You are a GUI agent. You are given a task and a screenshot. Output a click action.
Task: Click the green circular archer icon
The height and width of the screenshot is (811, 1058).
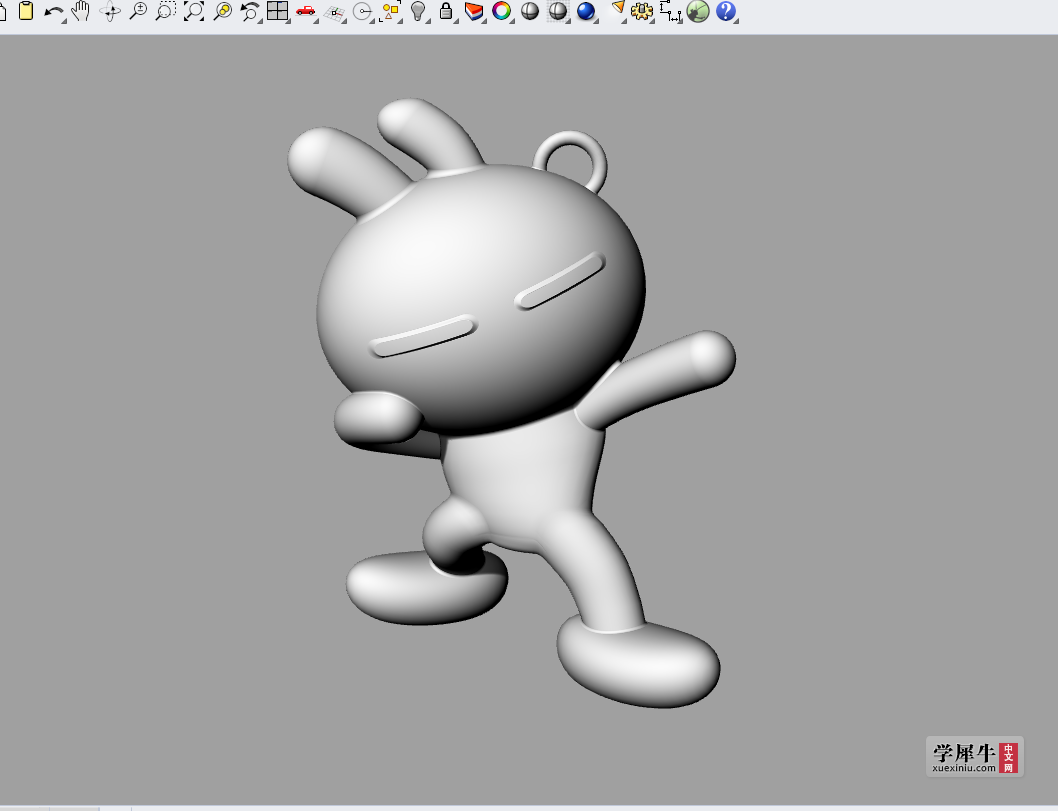tap(698, 11)
